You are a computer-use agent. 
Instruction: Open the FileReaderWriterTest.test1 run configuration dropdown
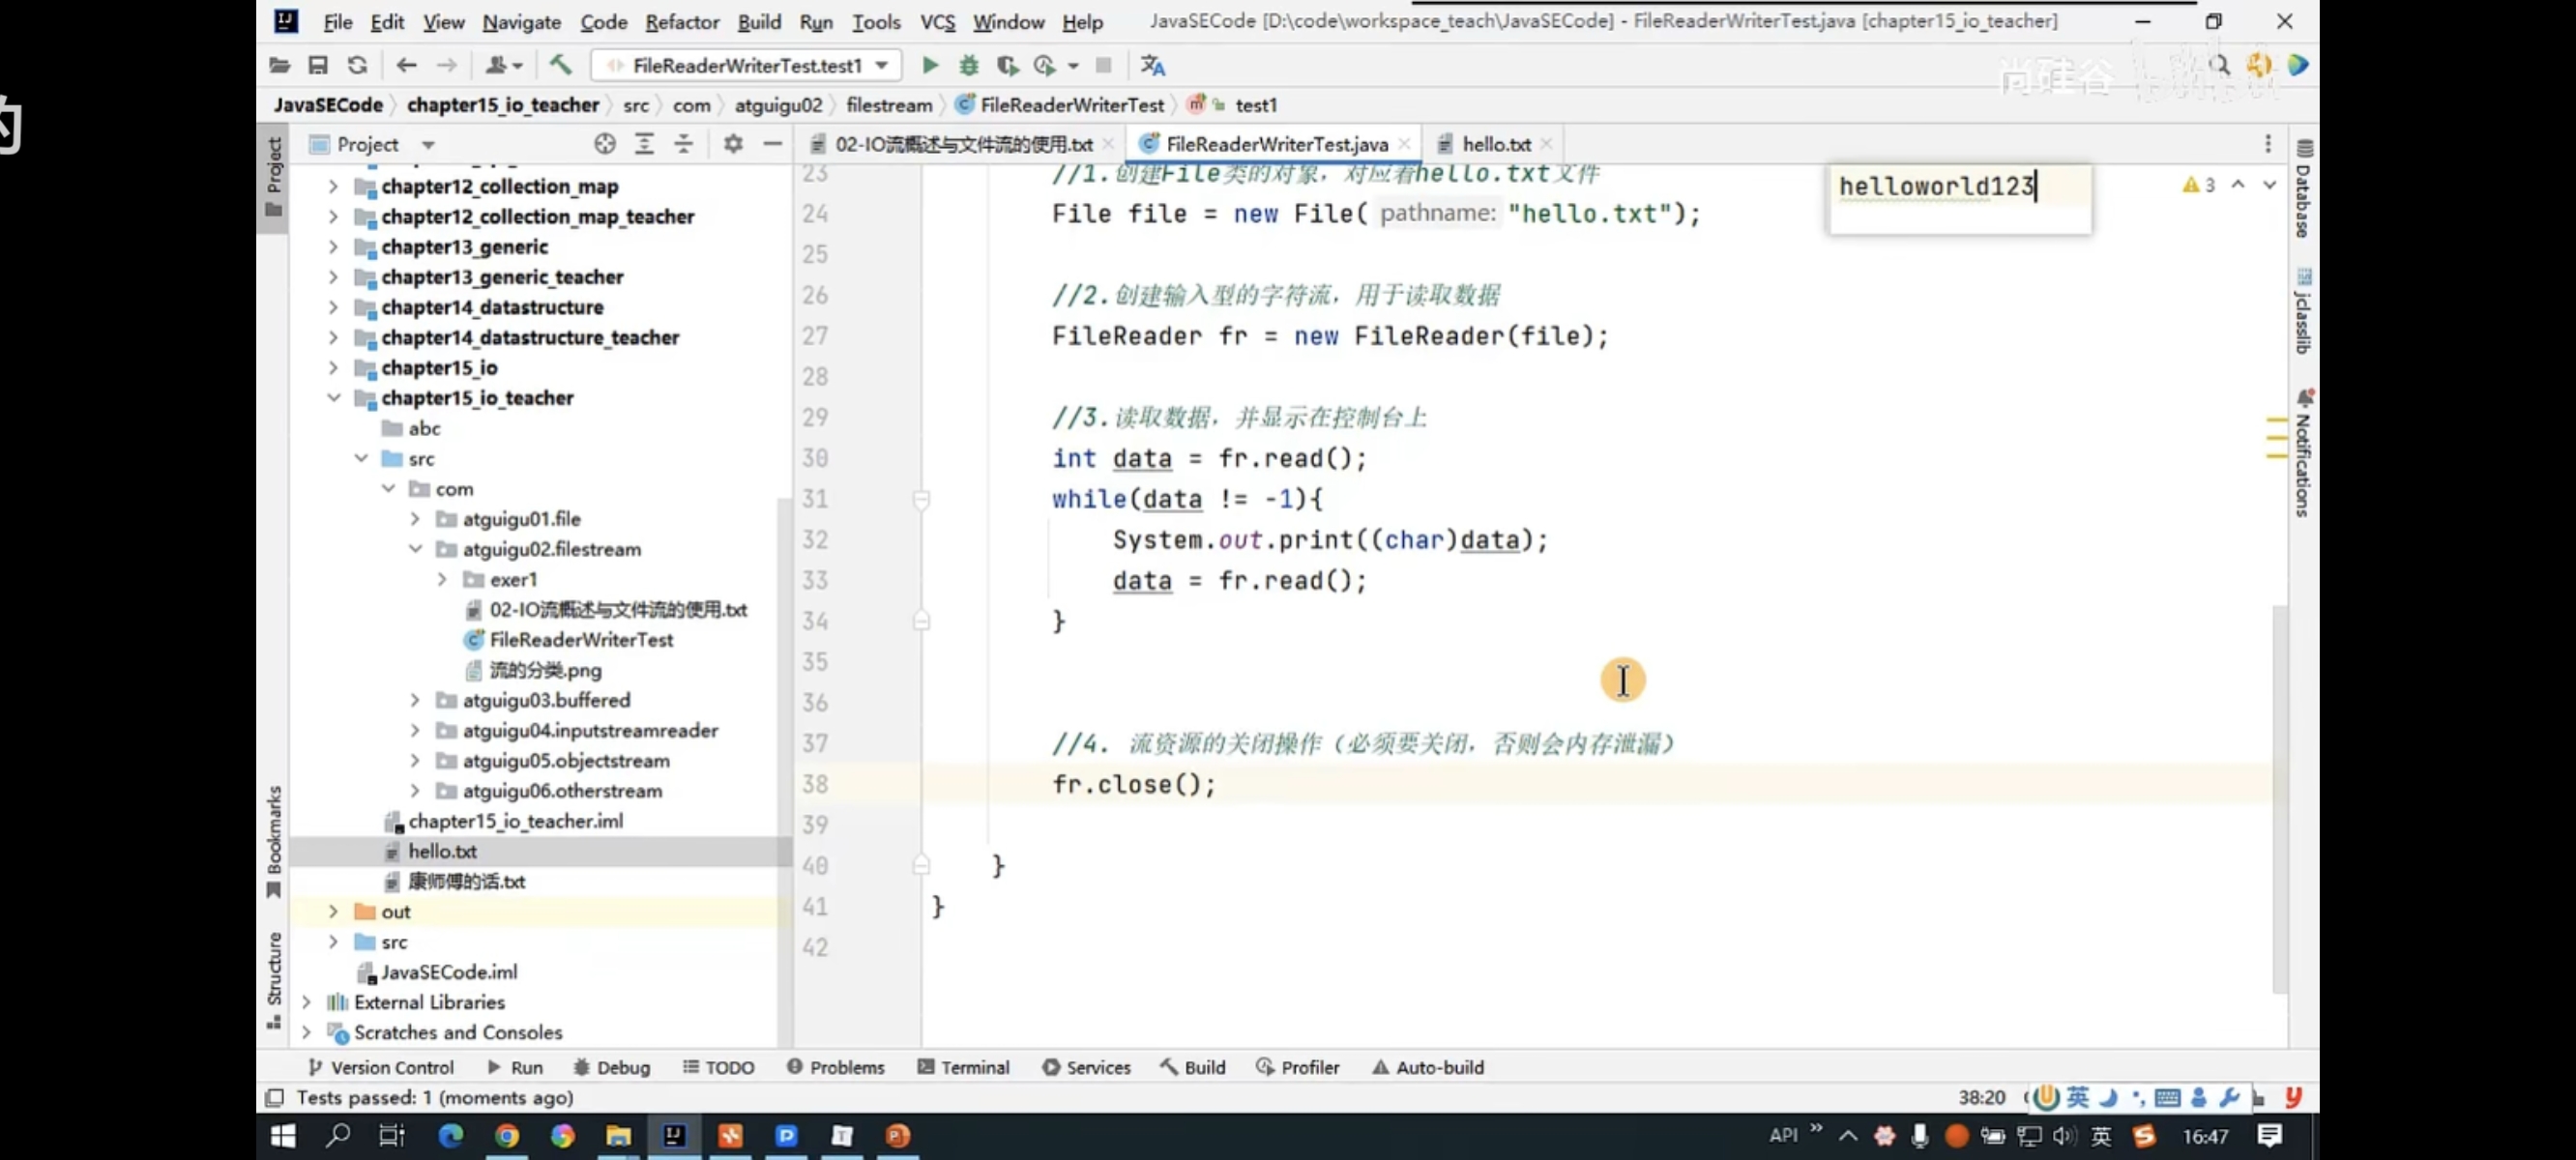coord(748,65)
